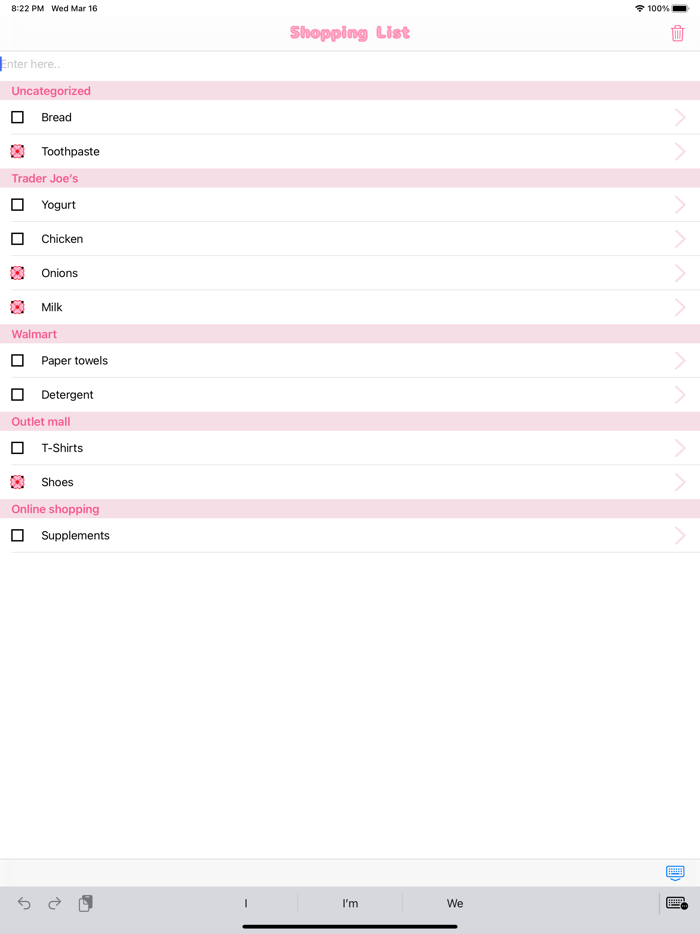The width and height of the screenshot is (700, 934).
Task: Tap the keyboard icon beside the suggestion bar
Action: (x=676, y=903)
